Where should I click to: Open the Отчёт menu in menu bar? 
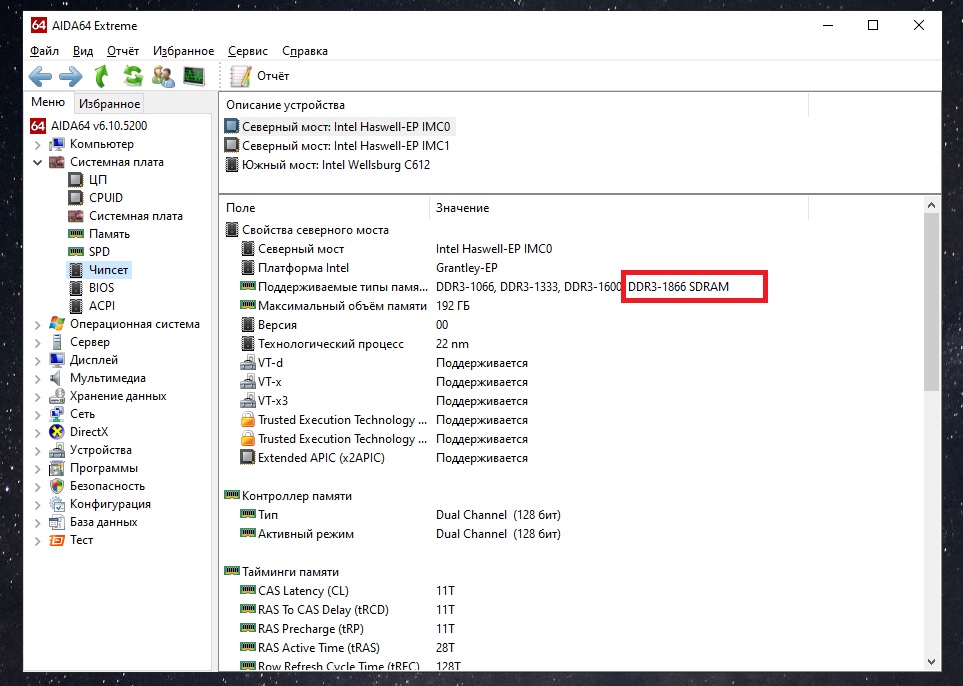pos(123,51)
